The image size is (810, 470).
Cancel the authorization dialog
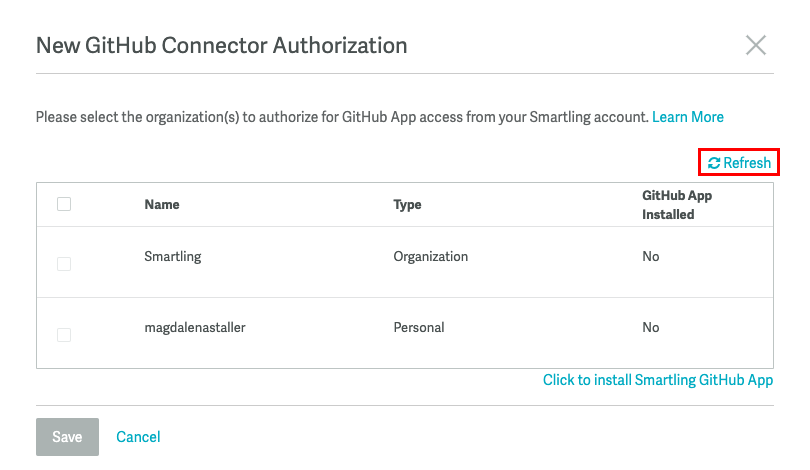(138, 437)
